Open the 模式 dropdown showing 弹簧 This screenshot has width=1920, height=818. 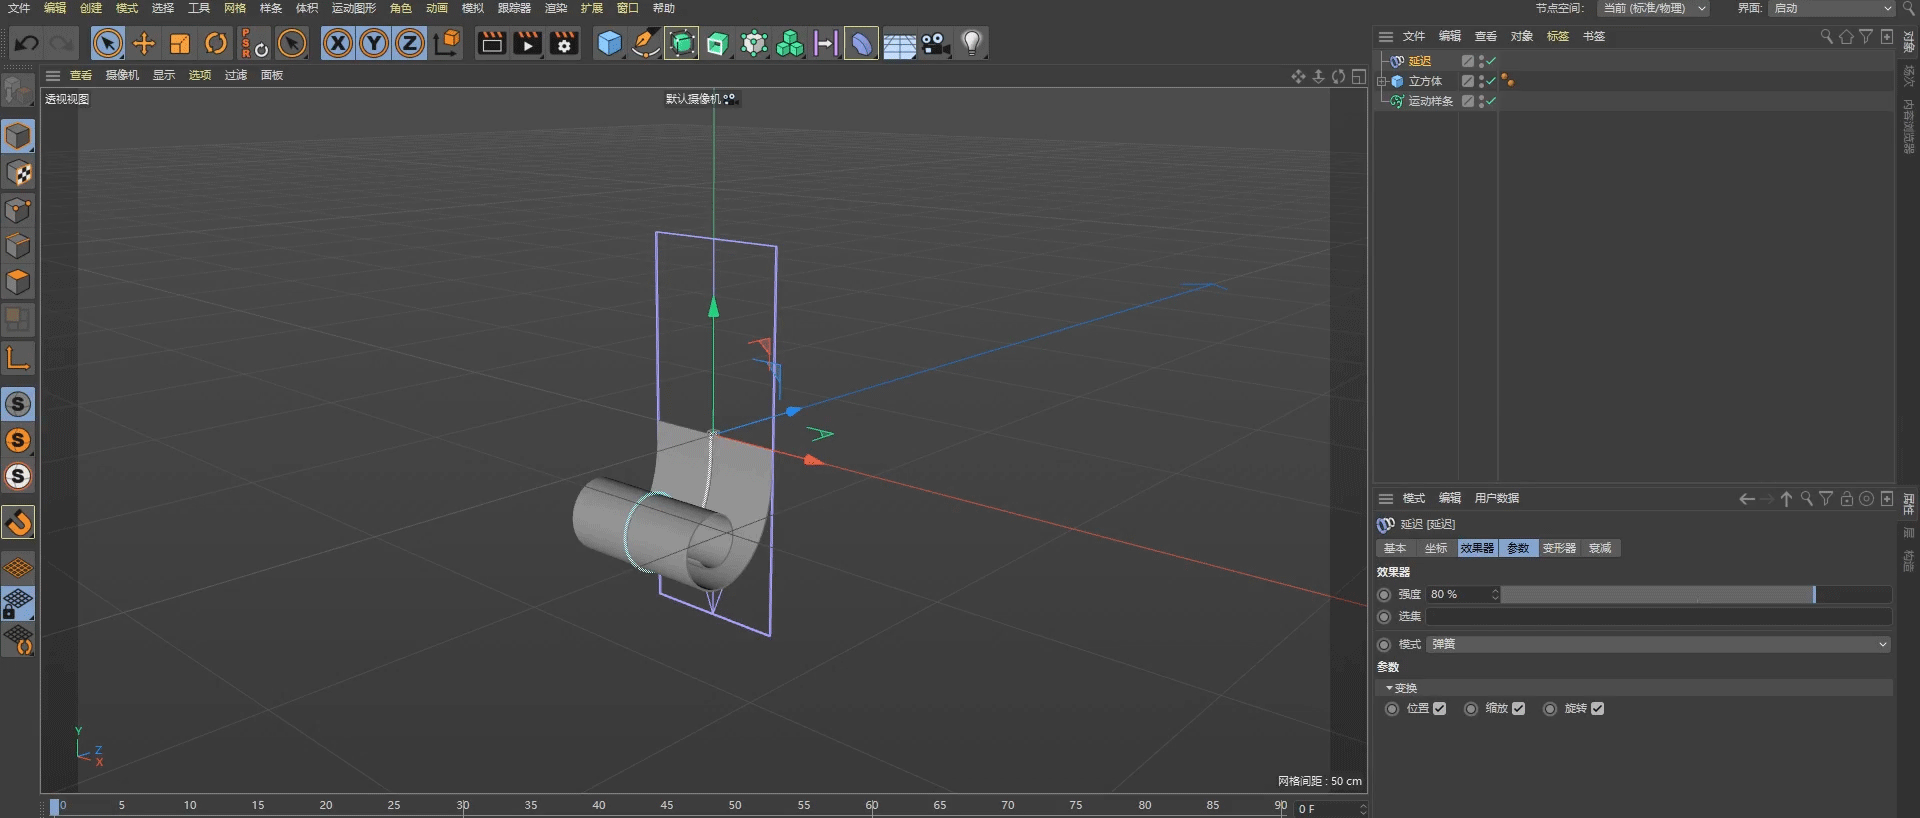tap(1659, 644)
